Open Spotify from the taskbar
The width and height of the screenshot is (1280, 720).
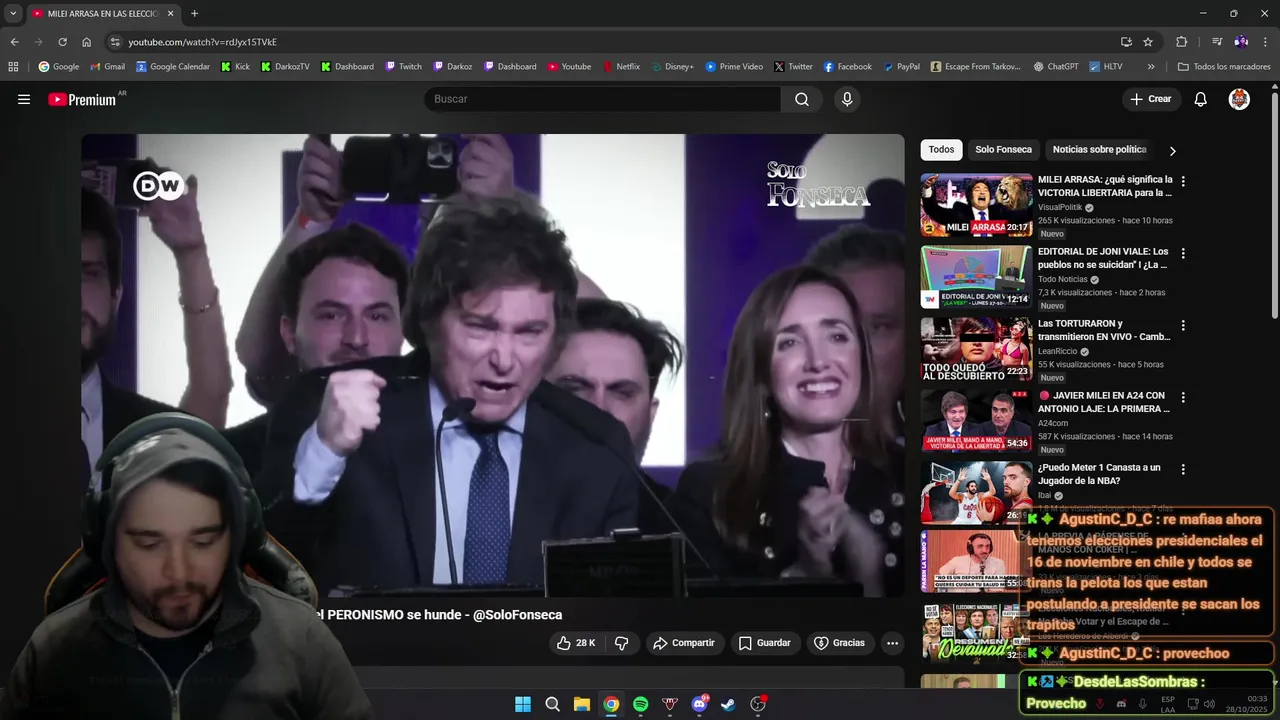click(x=640, y=704)
